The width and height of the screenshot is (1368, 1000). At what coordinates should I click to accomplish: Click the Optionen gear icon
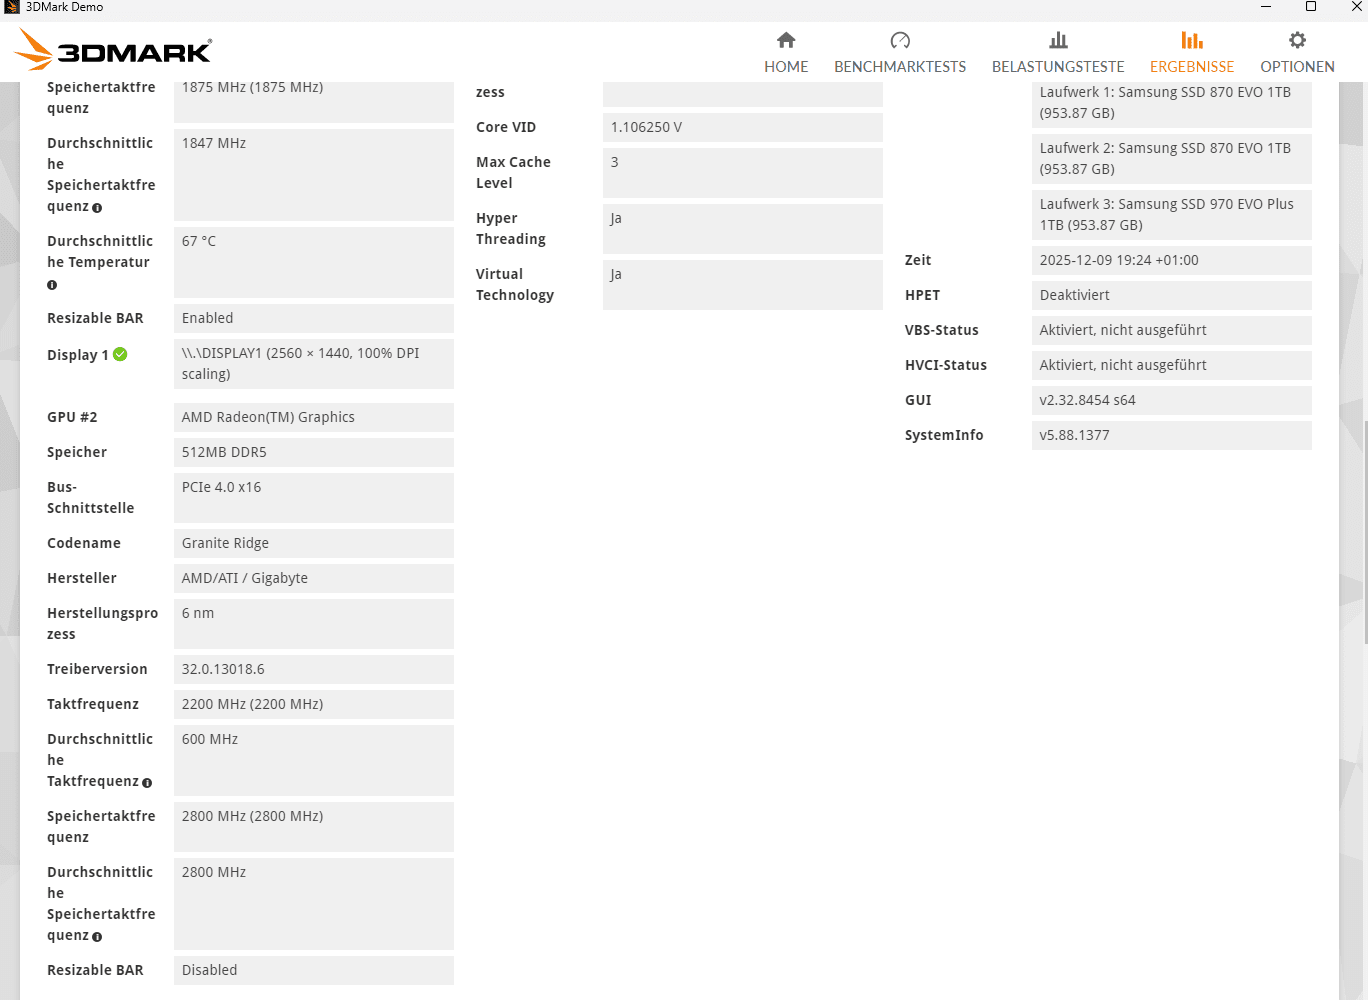(1297, 40)
